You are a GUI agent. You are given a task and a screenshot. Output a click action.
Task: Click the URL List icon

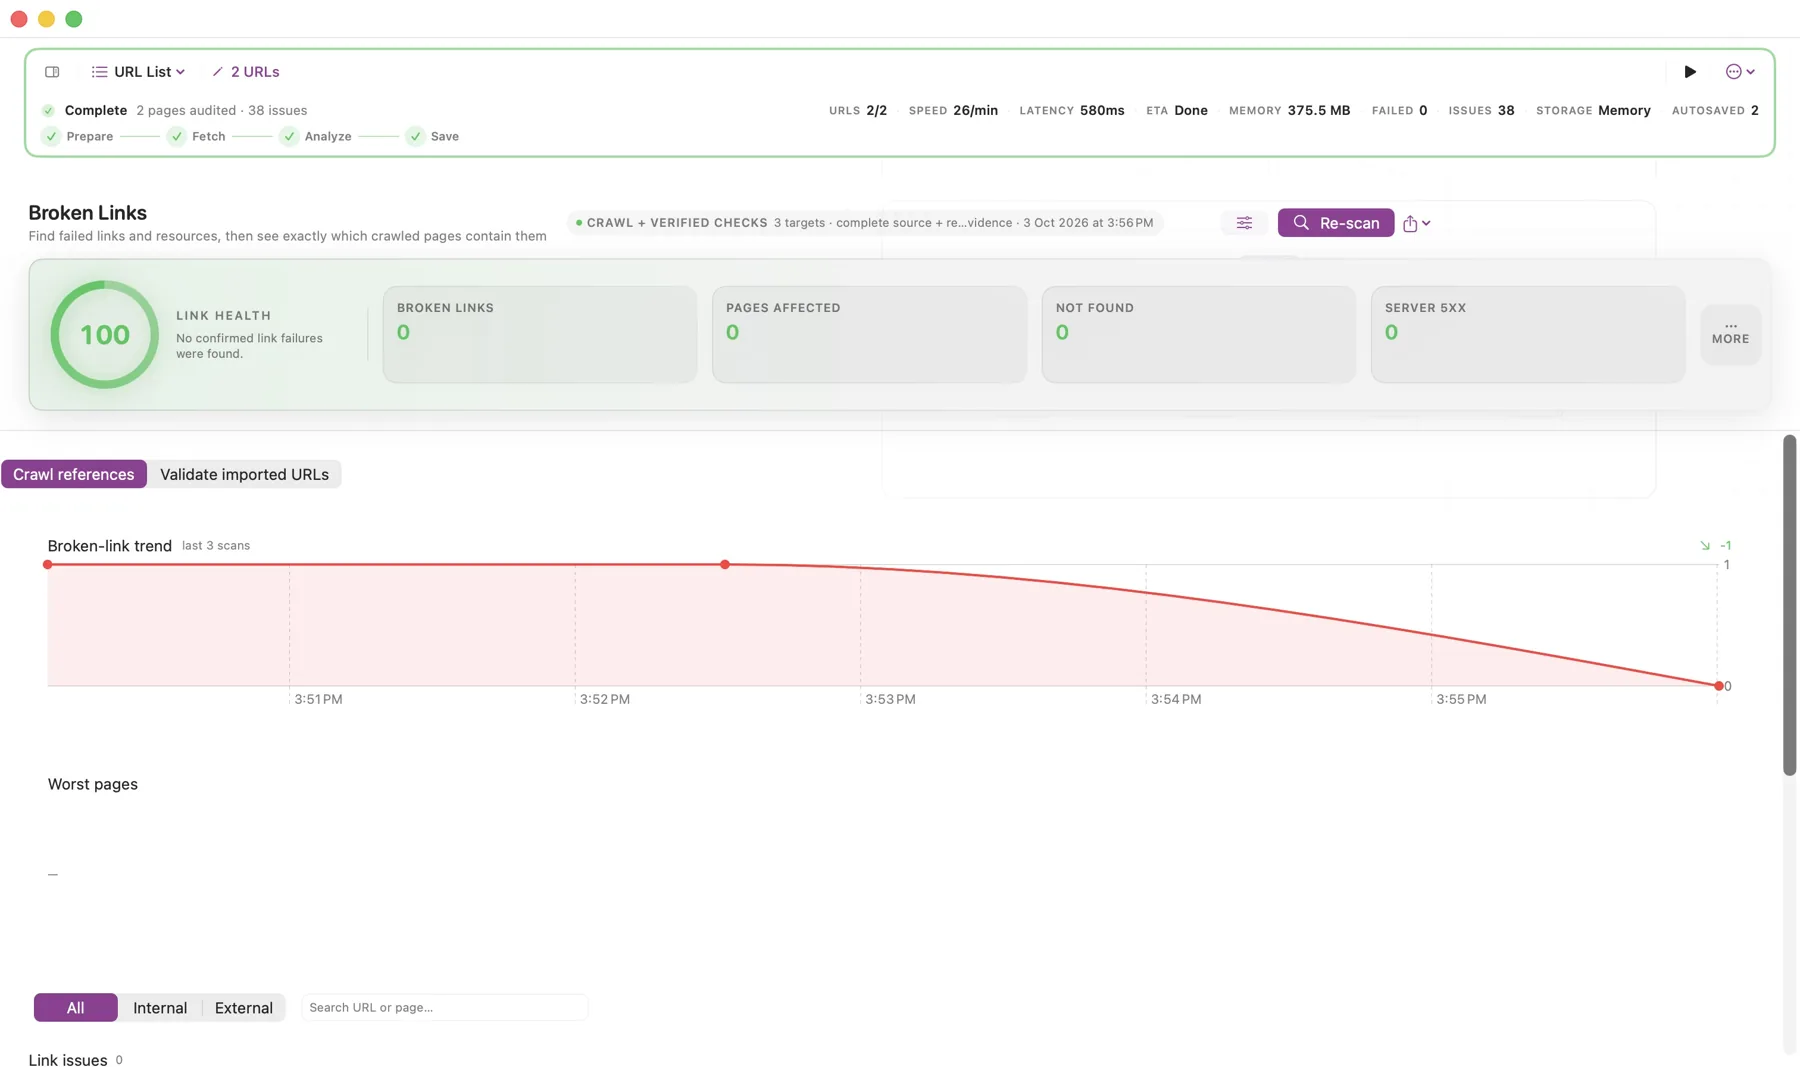tap(99, 72)
